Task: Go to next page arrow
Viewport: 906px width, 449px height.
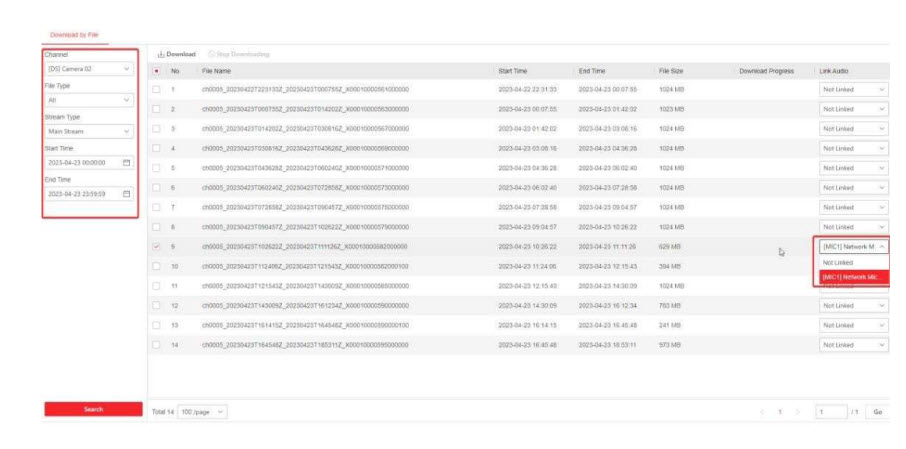Action: (x=797, y=411)
